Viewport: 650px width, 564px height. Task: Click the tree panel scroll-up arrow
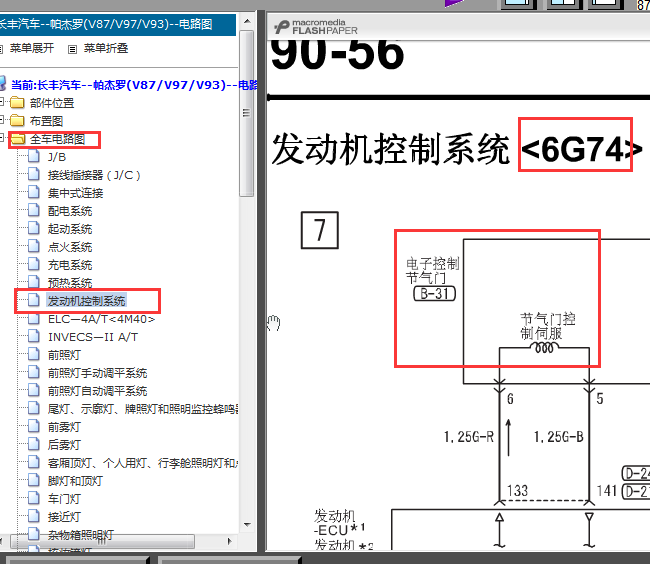pyautogui.click(x=247, y=21)
